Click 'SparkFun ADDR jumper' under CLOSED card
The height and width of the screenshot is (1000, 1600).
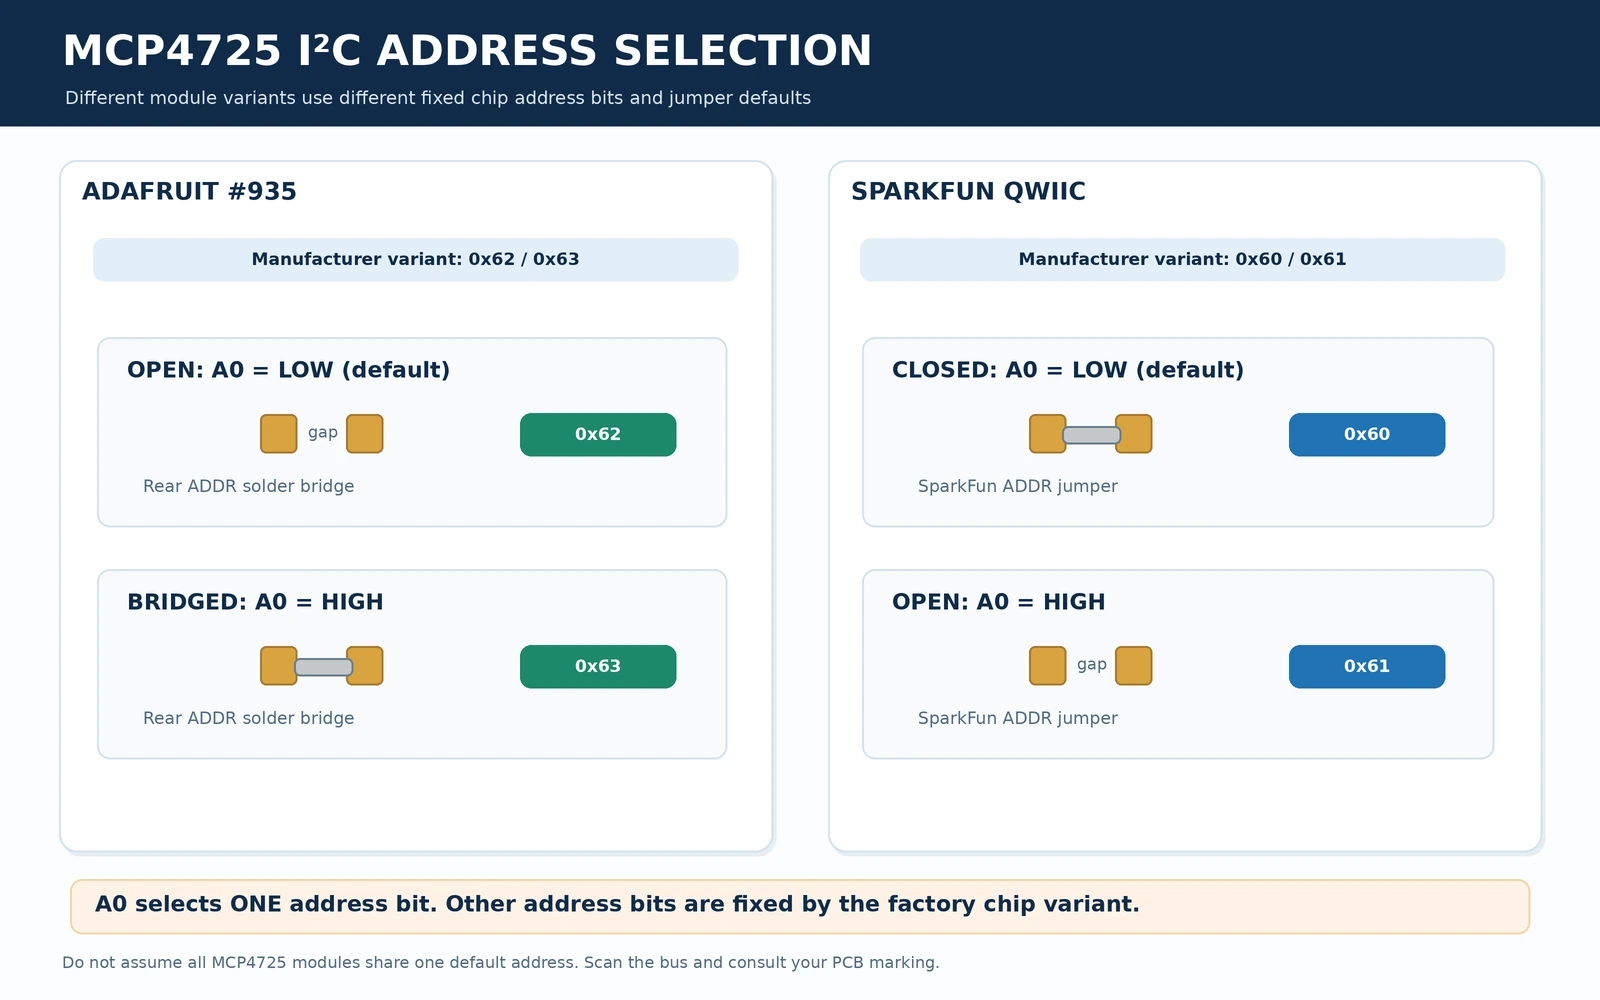1018,486
